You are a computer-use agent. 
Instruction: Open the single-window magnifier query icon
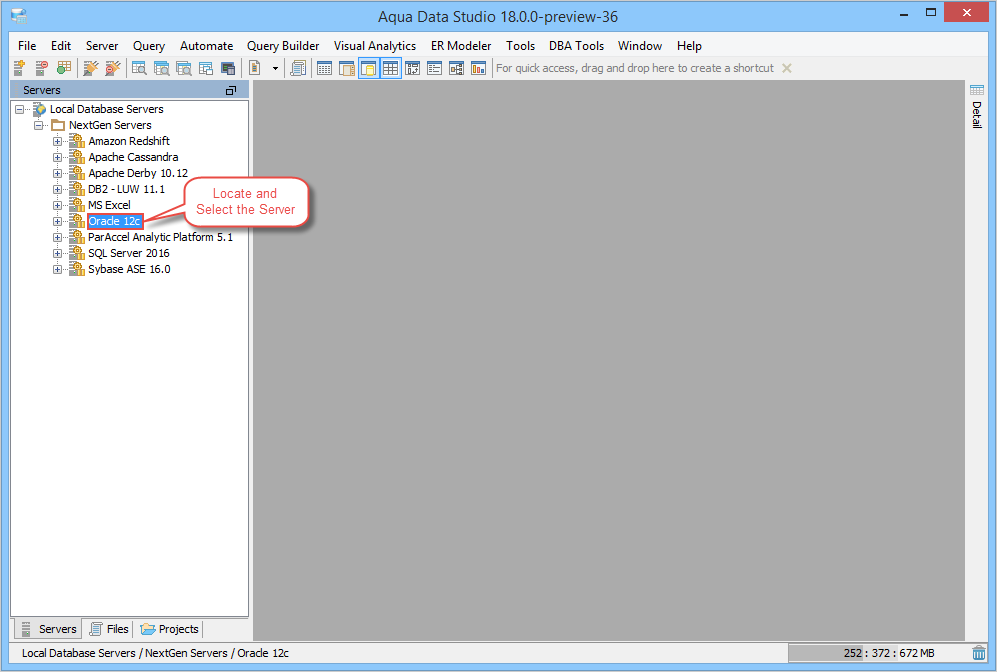point(139,68)
